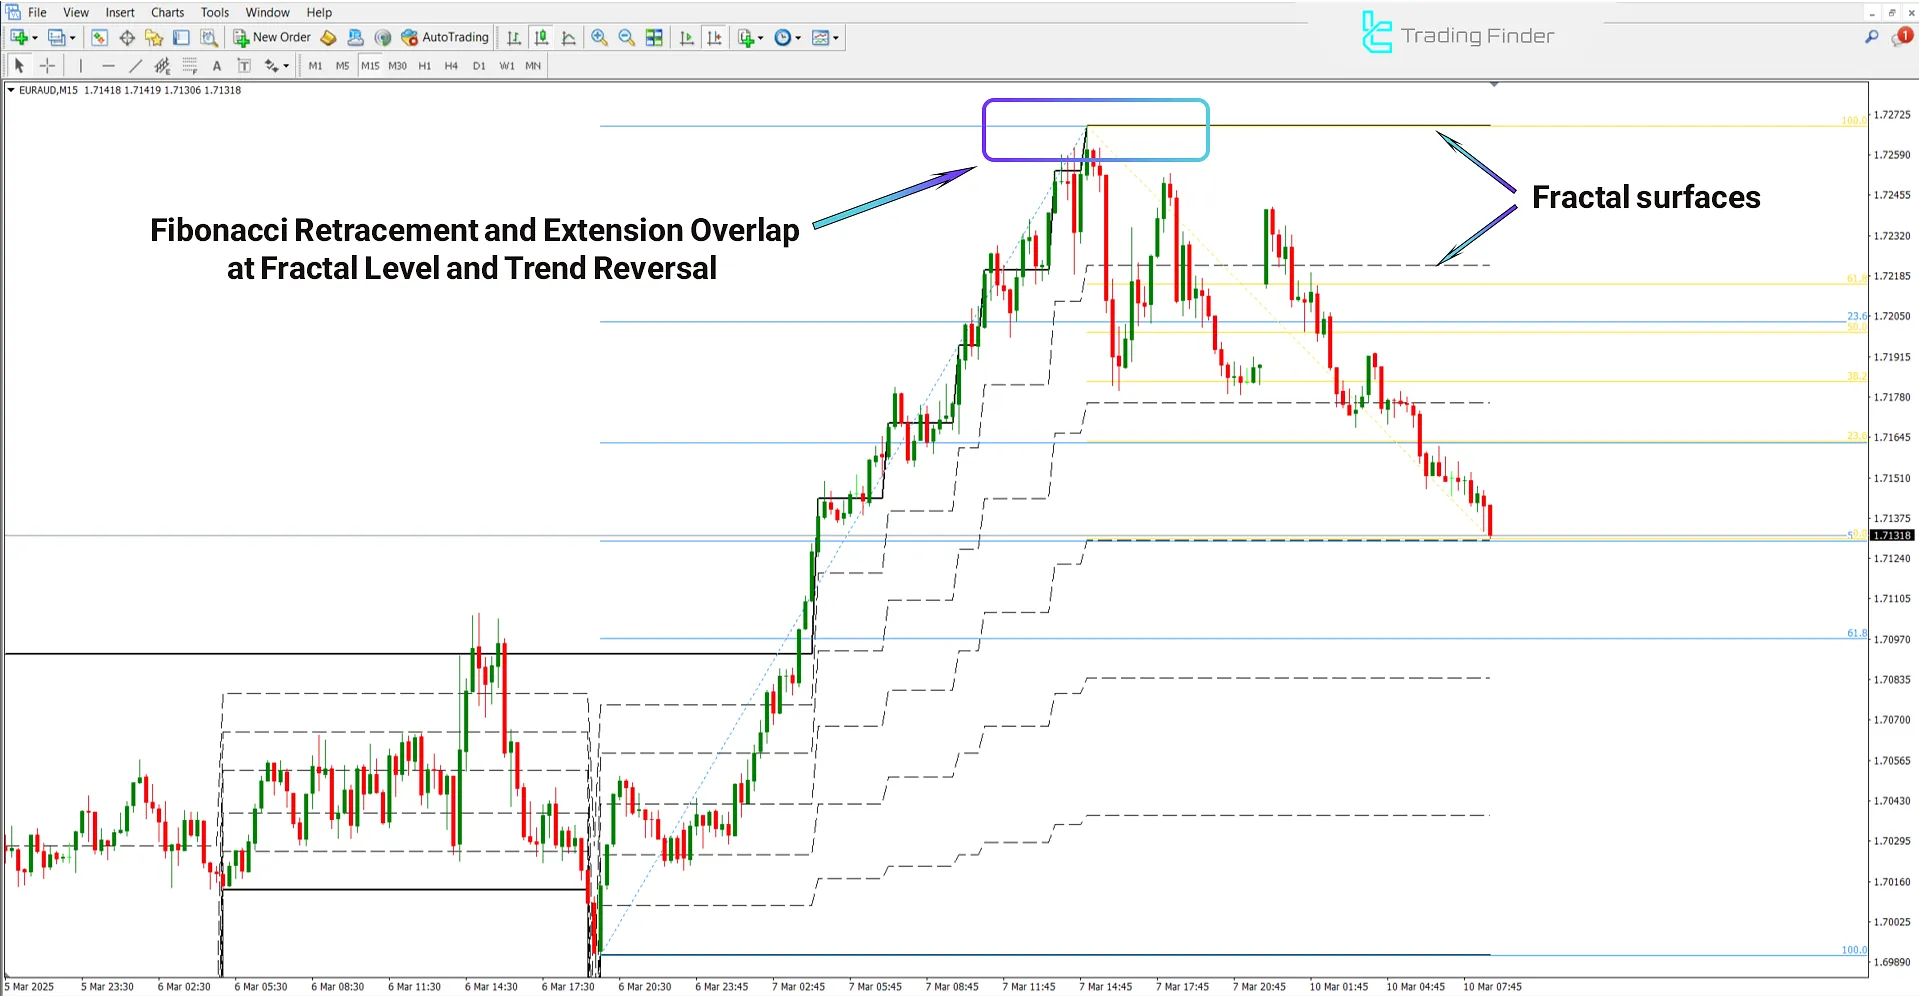Click the New Order button
This screenshot has width=1919, height=996.
coord(272,37)
